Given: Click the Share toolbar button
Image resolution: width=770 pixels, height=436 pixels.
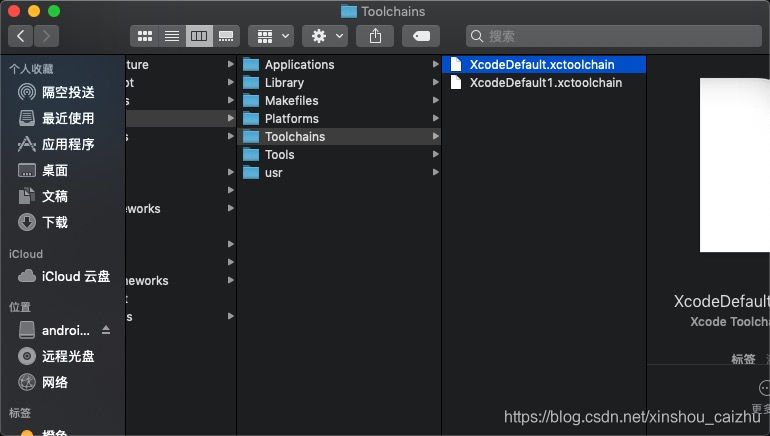Looking at the screenshot, I should [375, 36].
